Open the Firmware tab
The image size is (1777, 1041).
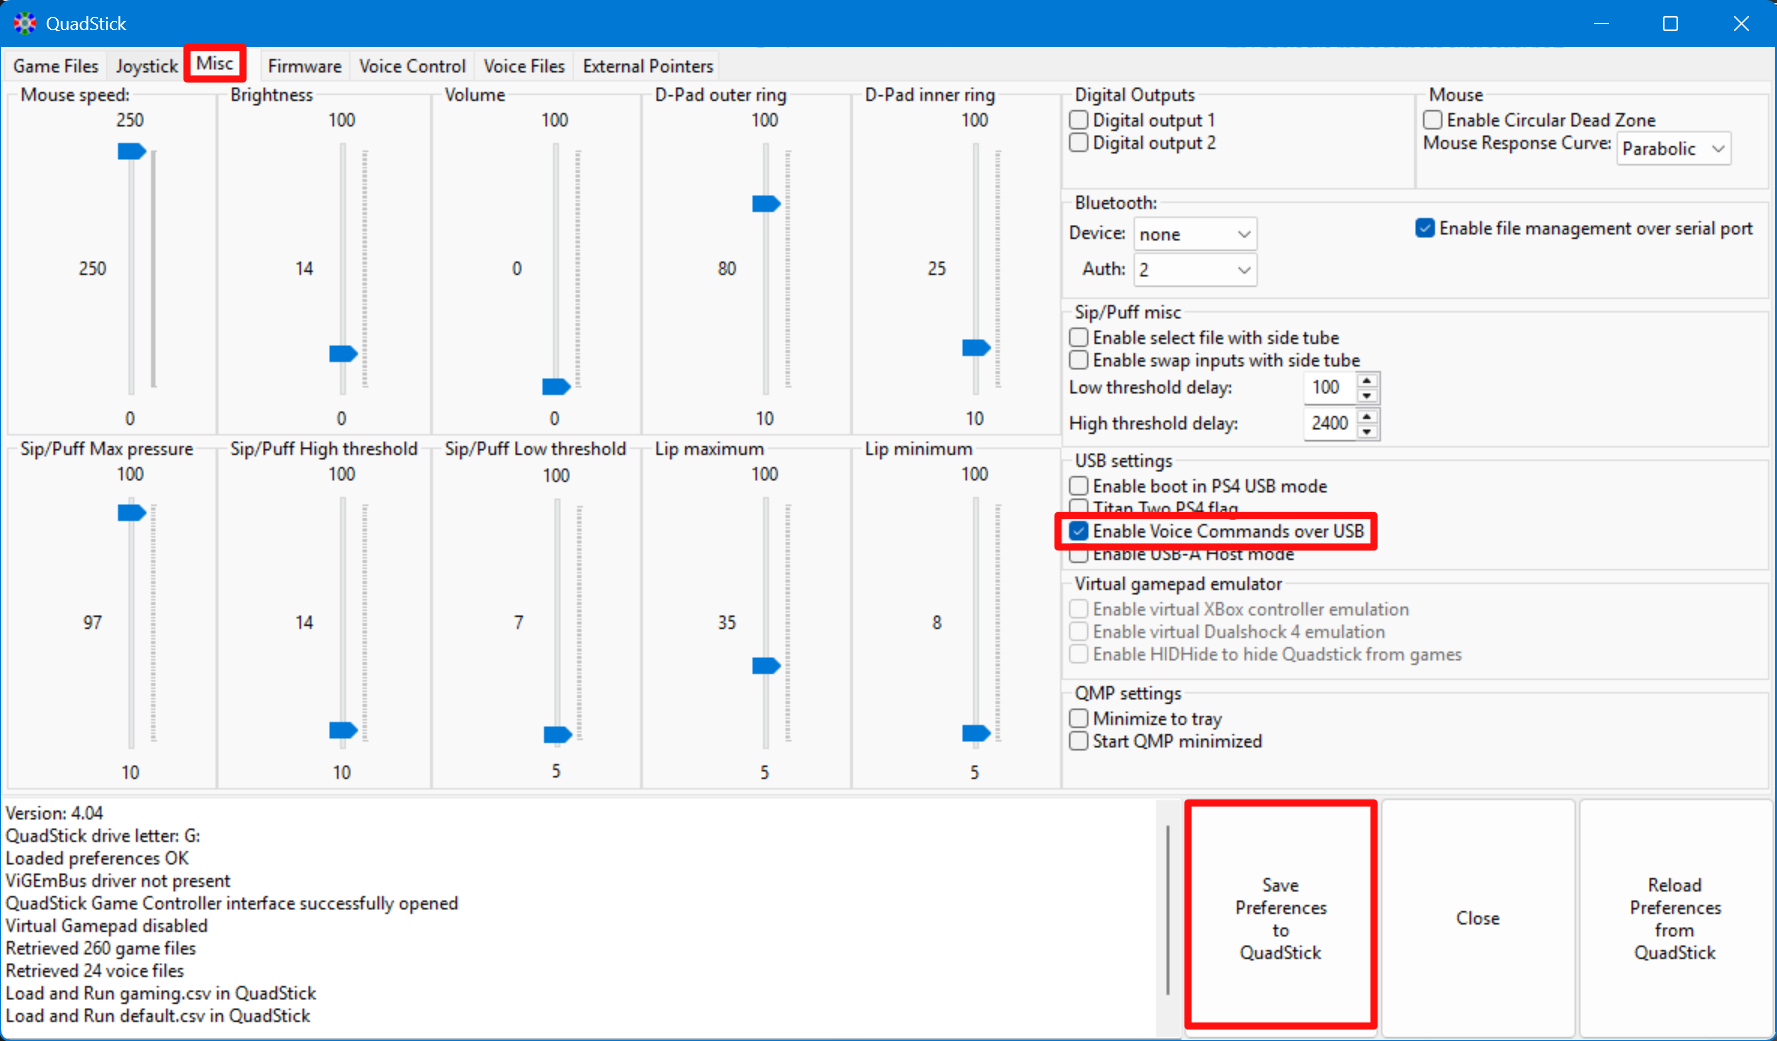(x=304, y=66)
